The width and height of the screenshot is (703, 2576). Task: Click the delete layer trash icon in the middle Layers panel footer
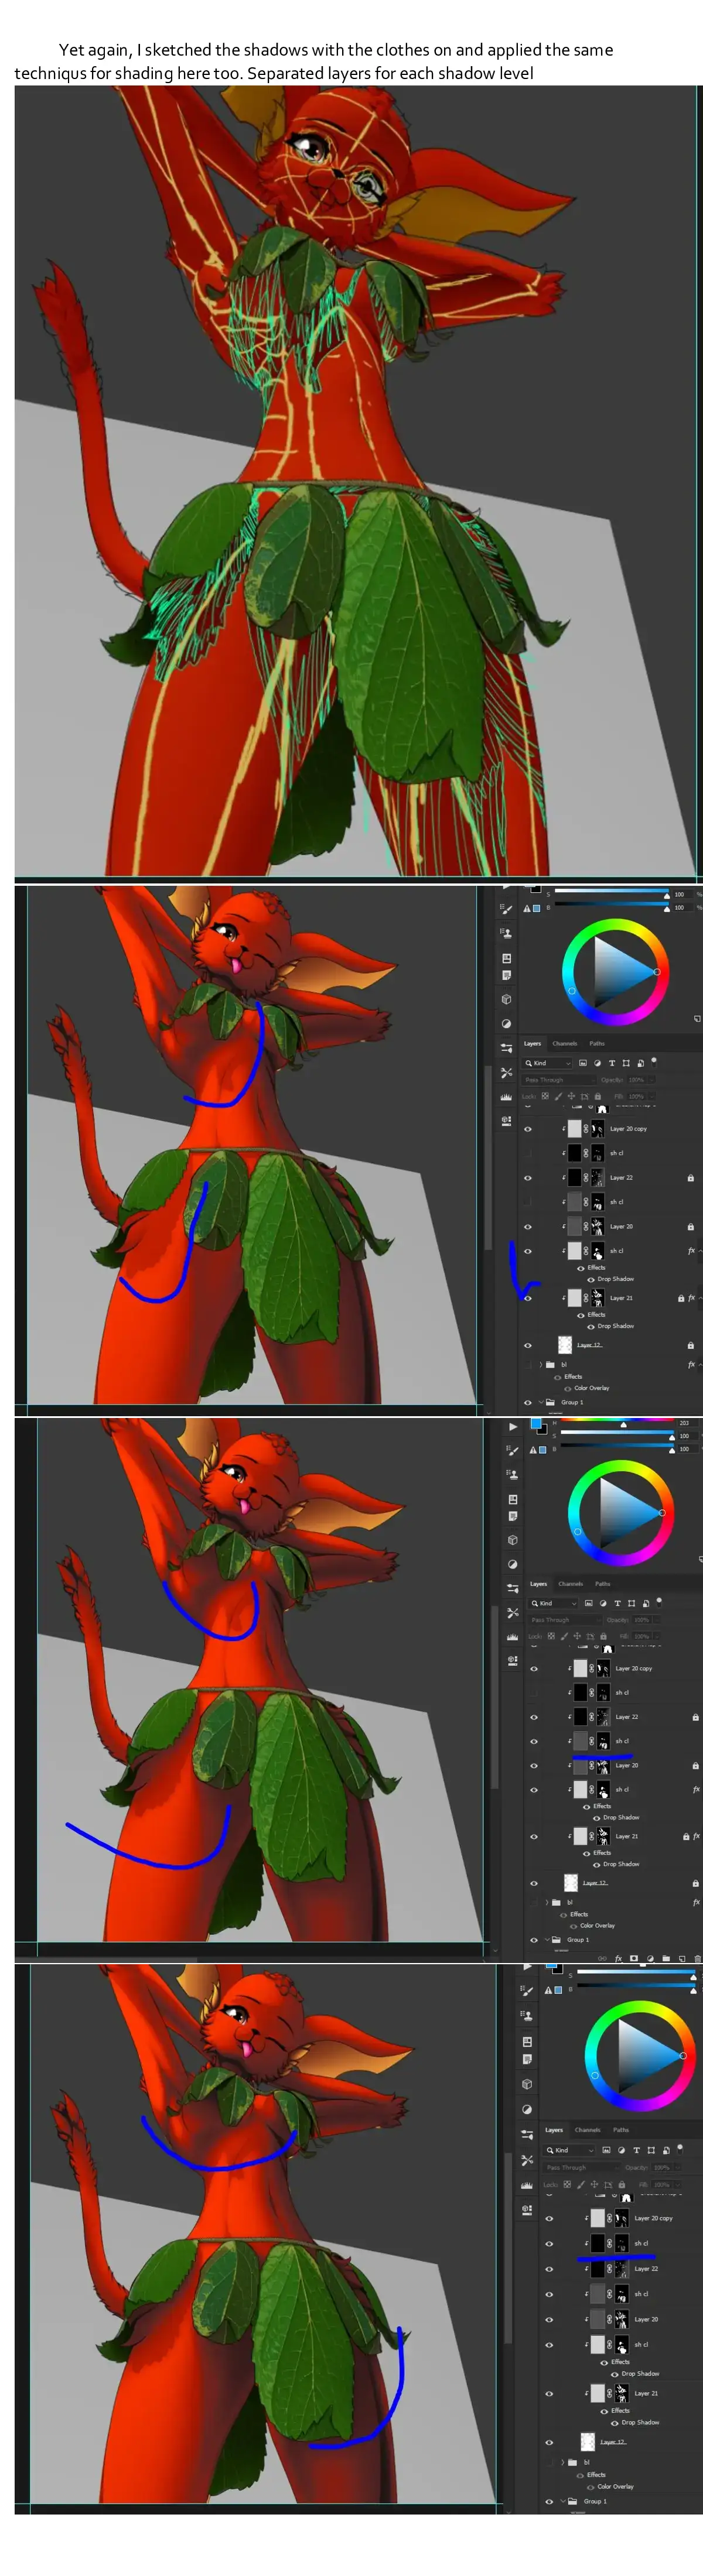pos(697,1959)
